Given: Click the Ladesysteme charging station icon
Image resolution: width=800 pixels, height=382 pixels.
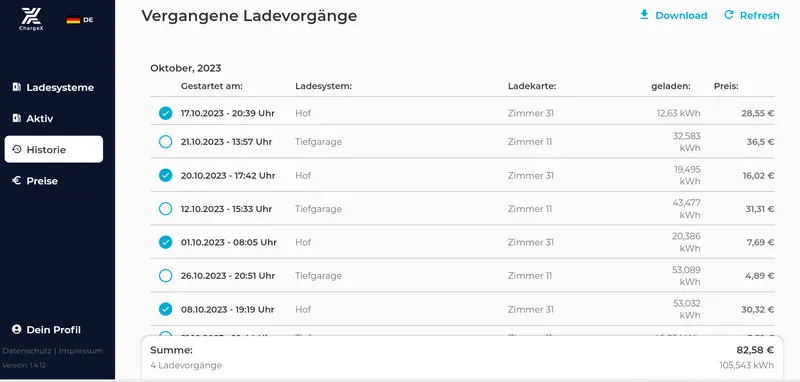Looking at the screenshot, I should (x=16, y=87).
